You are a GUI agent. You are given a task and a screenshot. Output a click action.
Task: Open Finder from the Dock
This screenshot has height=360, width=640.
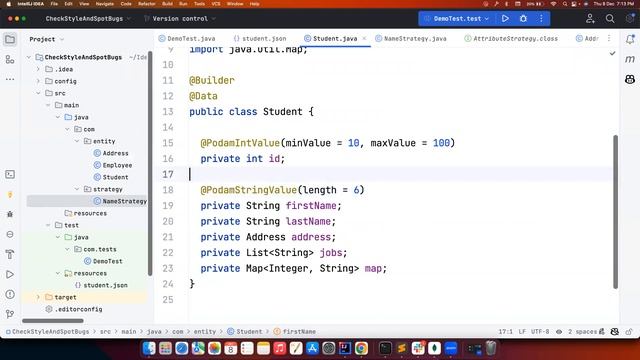click(149, 348)
